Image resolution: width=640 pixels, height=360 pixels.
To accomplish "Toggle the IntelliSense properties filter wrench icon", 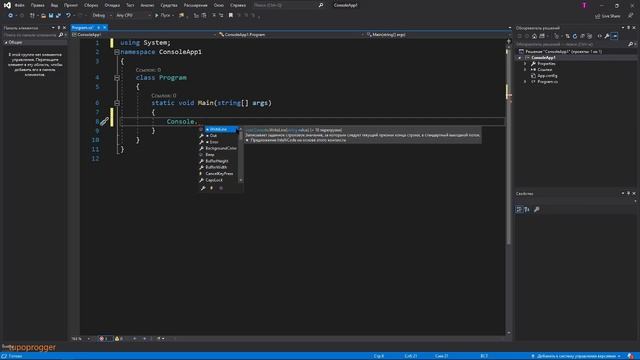I will point(203,188).
